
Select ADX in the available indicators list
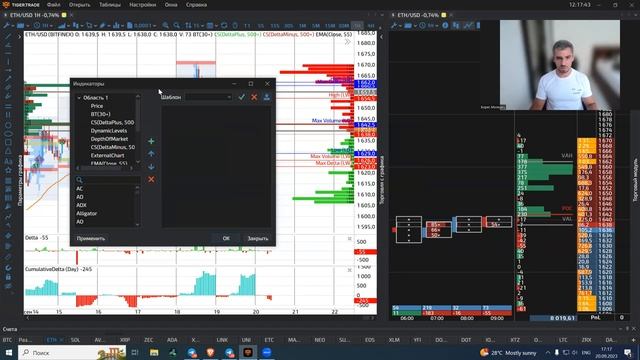81,205
